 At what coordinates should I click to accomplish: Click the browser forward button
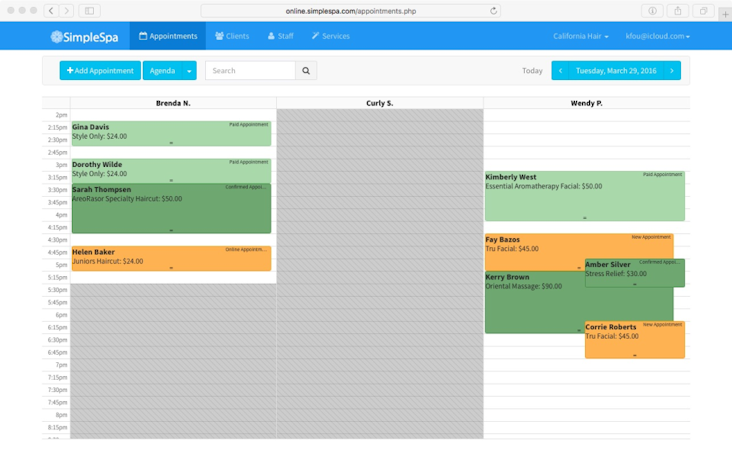pos(66,10)
